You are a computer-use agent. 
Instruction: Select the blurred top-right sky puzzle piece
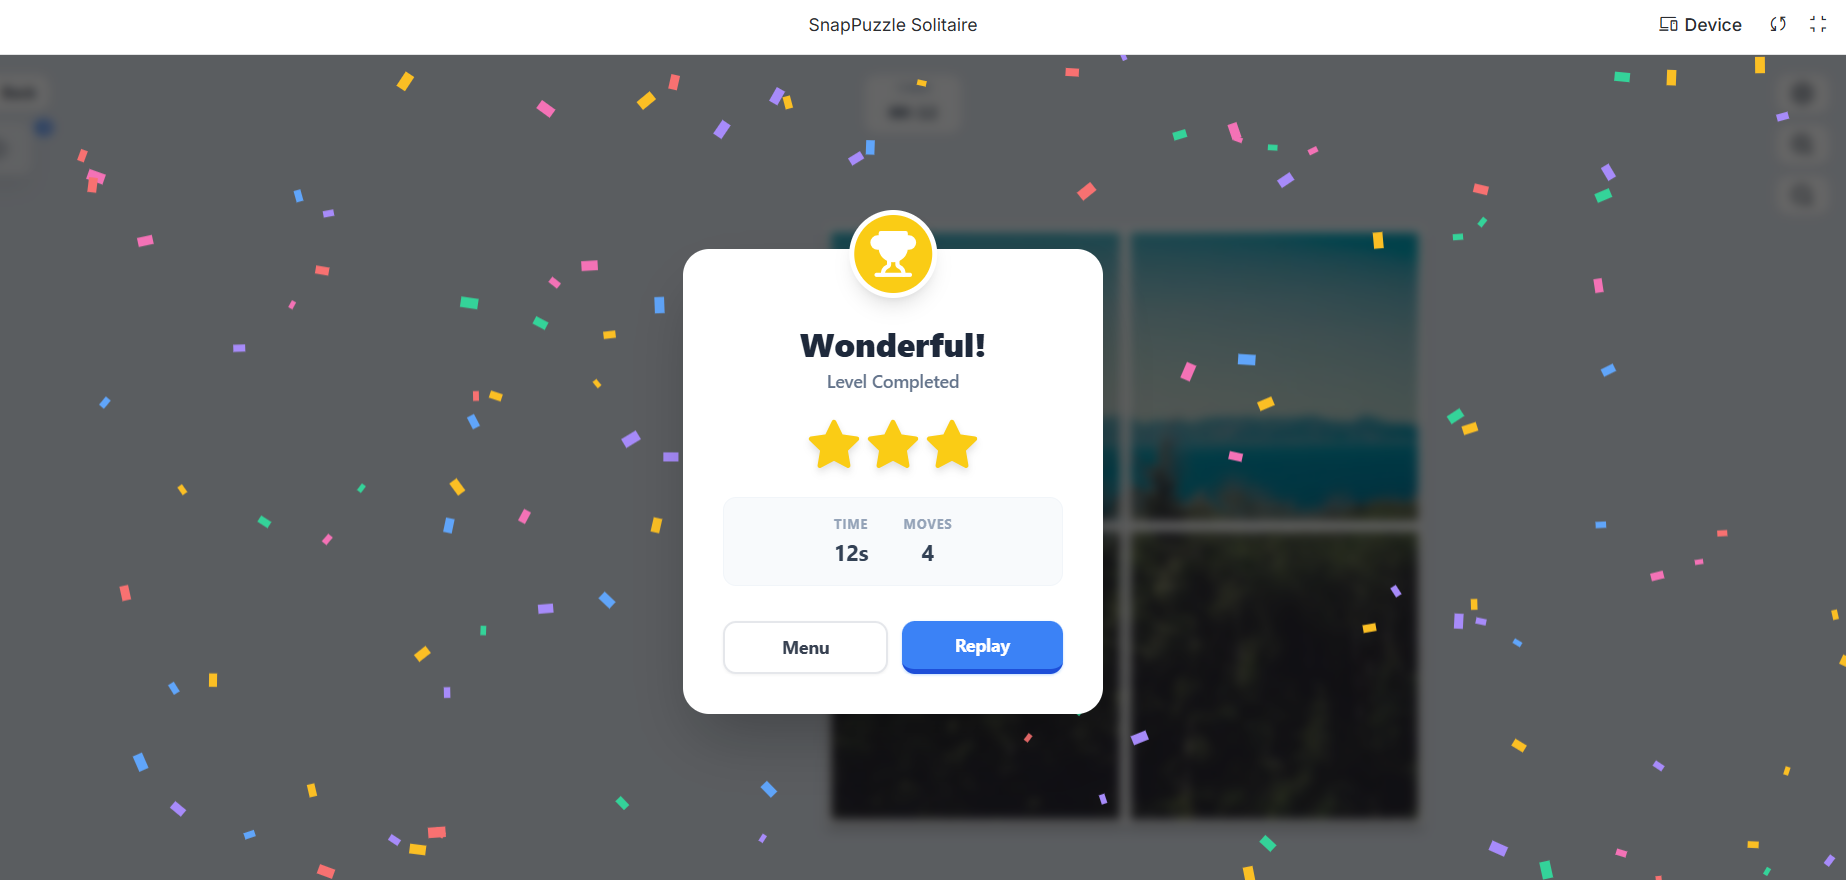coord(1274,376)
